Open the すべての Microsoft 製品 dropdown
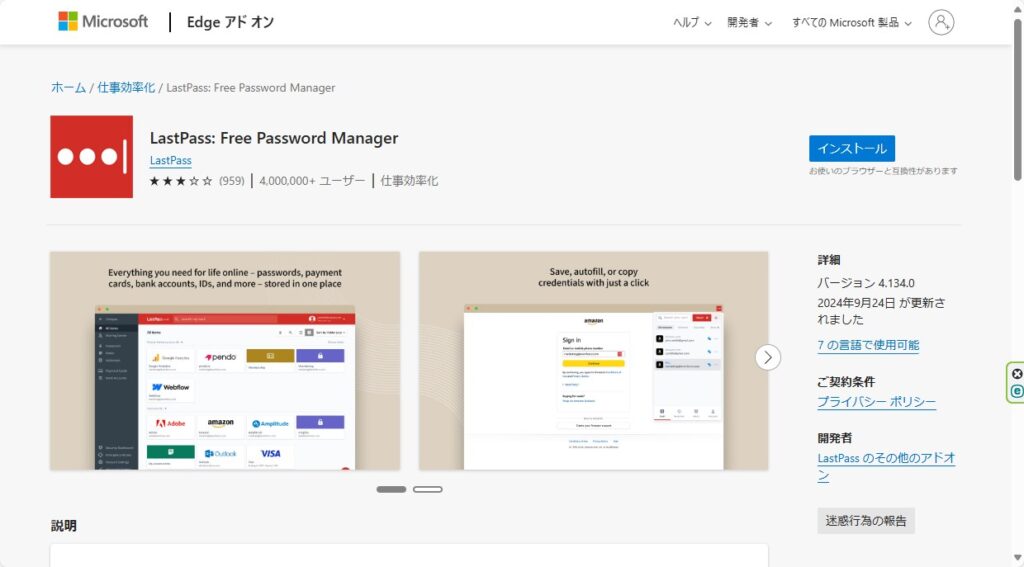Screen dimensions: 1024x567 point(851,23)
